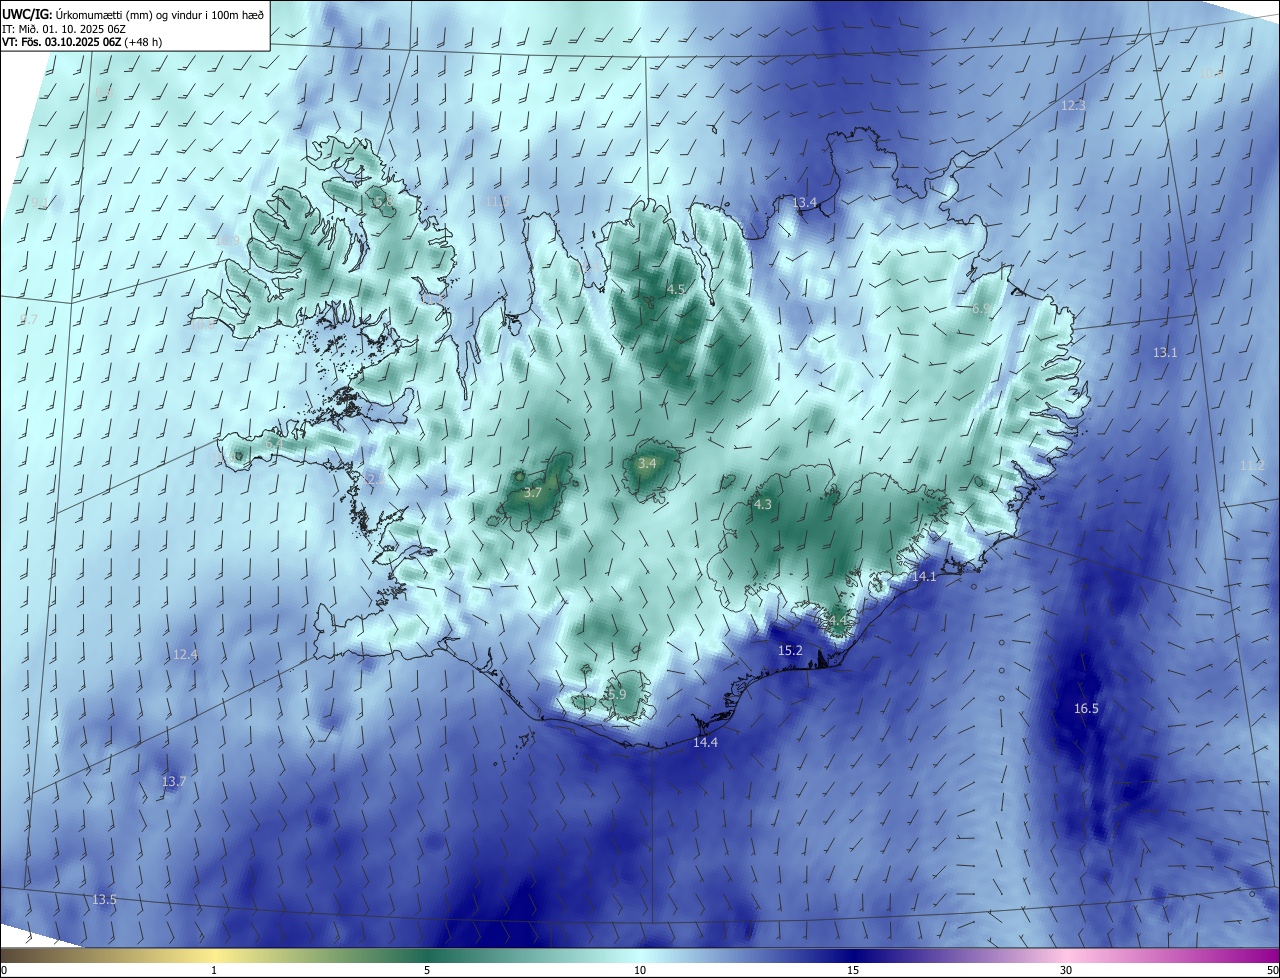Click the colorbar tick label 1
1280x978 pixels.
coord(214,970)
